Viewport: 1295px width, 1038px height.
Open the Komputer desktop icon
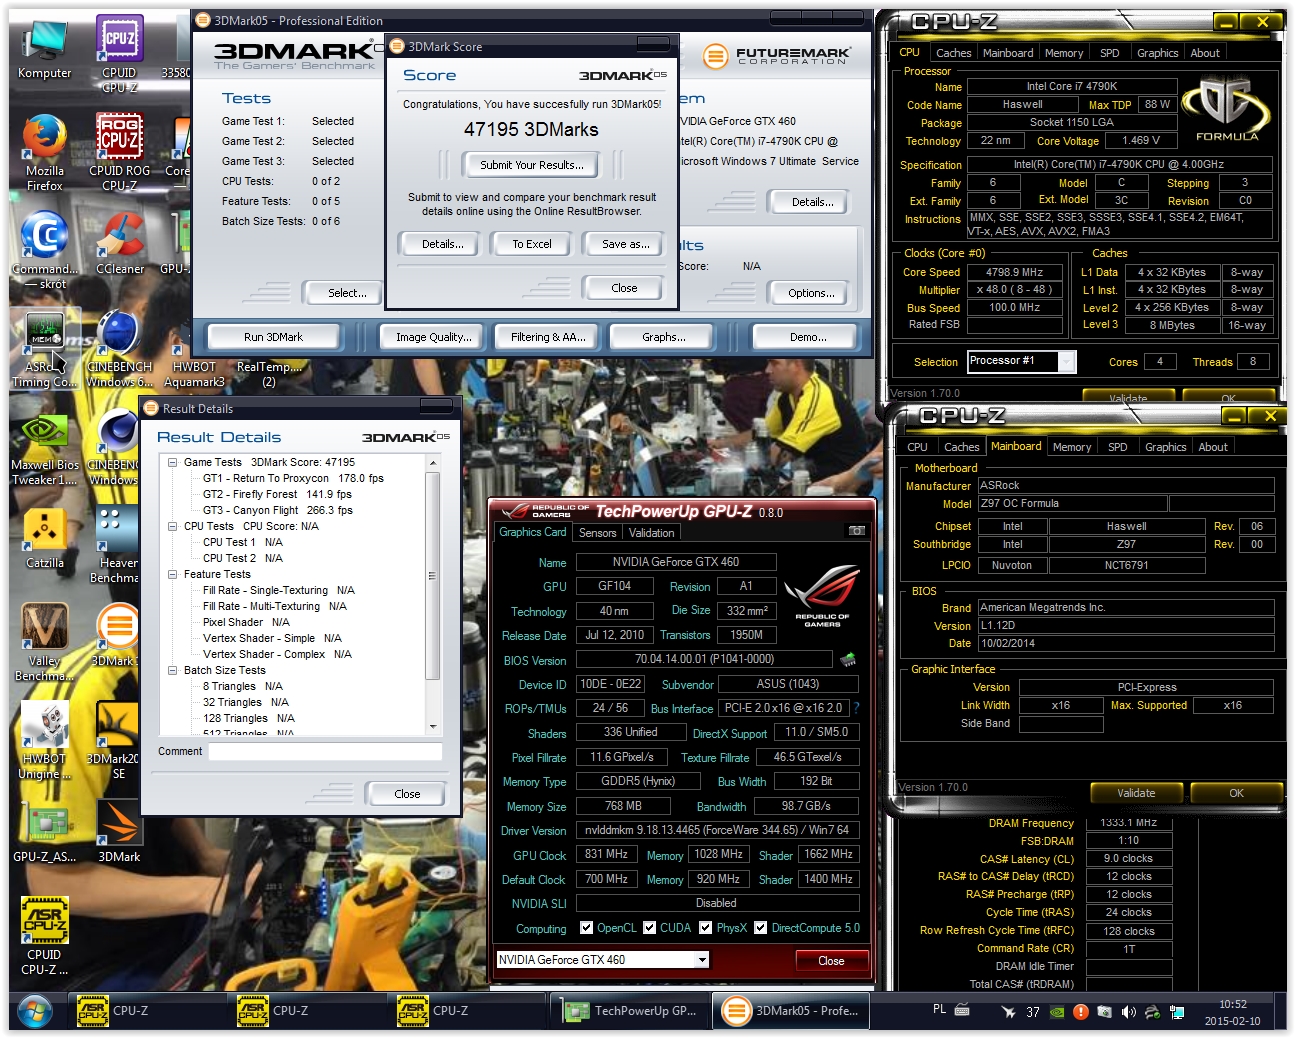point(44,50)
